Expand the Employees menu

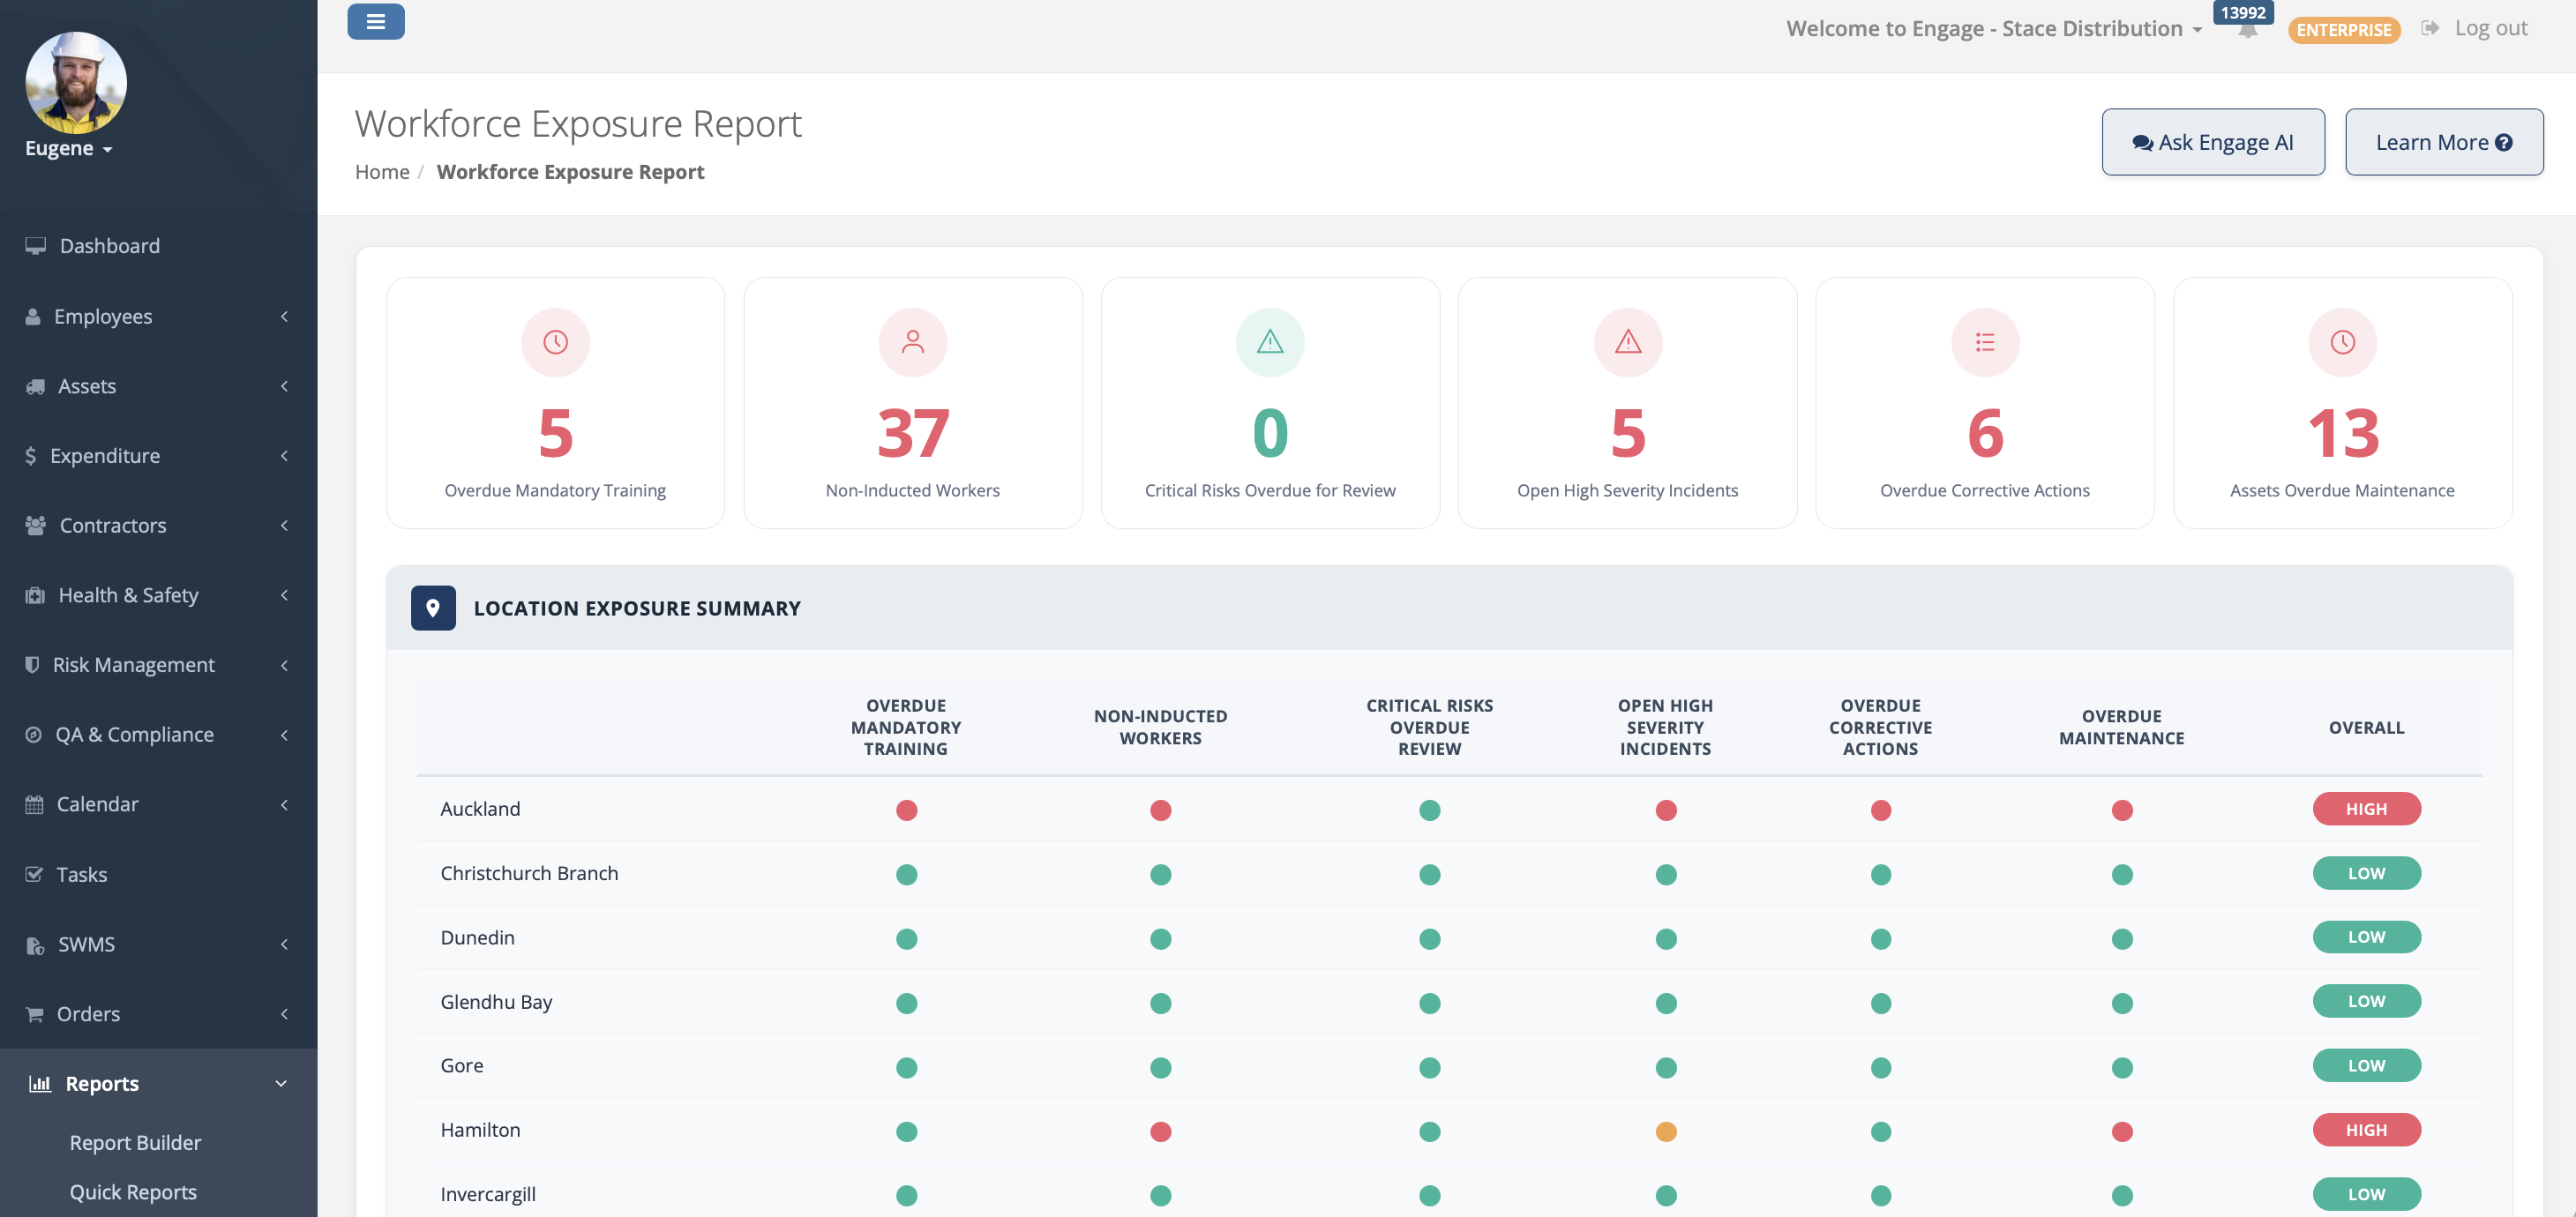159,316
